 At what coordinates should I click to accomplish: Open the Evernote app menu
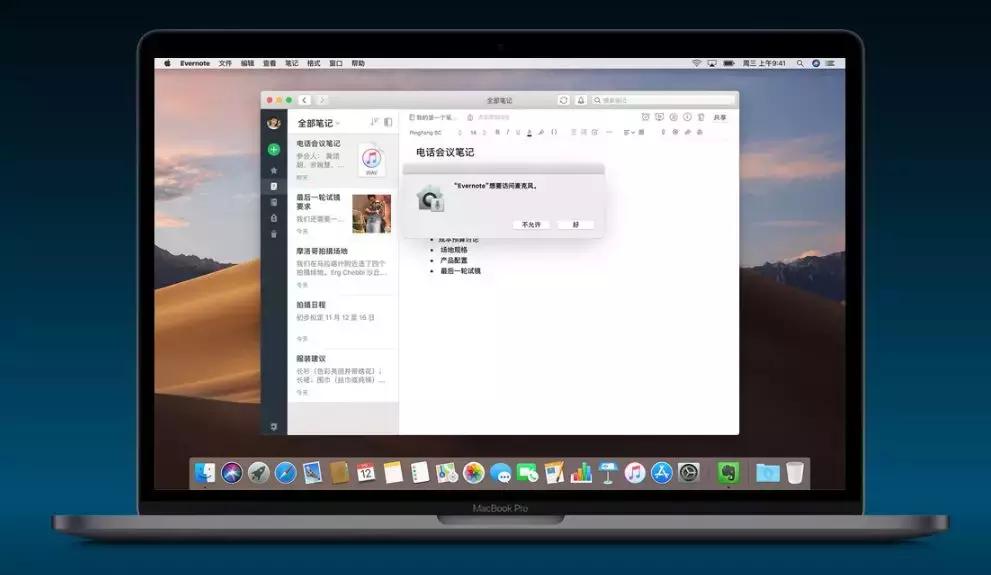(x=195, y=63)
